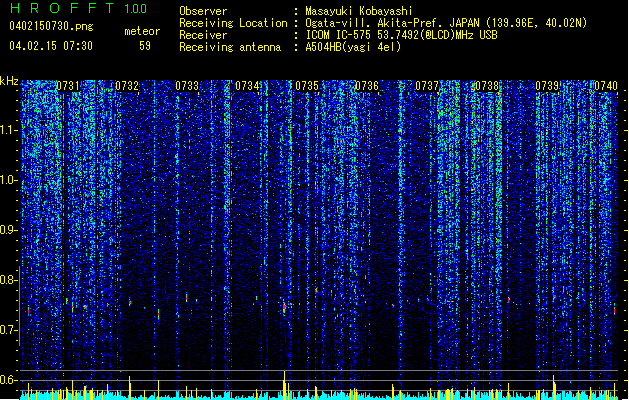Click the 0737 time marker

(427, 86)
